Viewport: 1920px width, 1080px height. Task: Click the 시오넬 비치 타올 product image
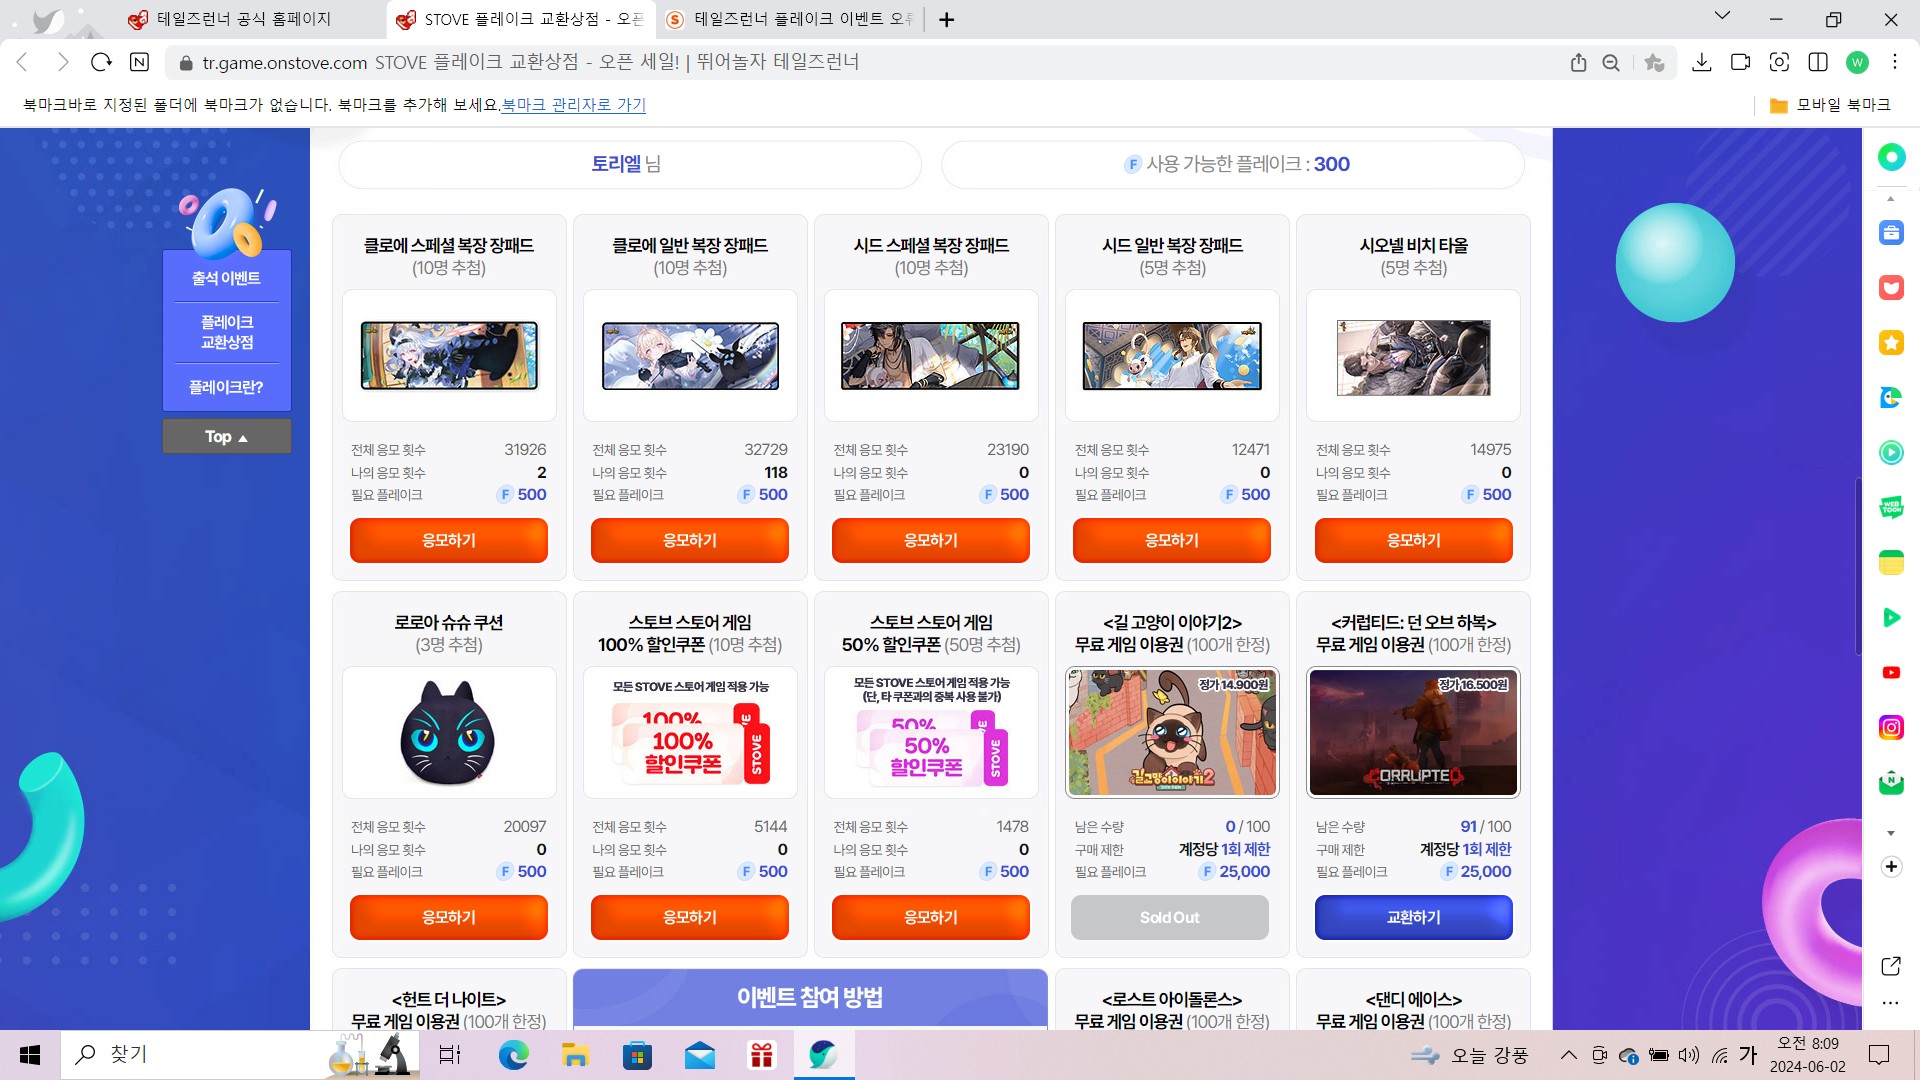pos(1414,357)
